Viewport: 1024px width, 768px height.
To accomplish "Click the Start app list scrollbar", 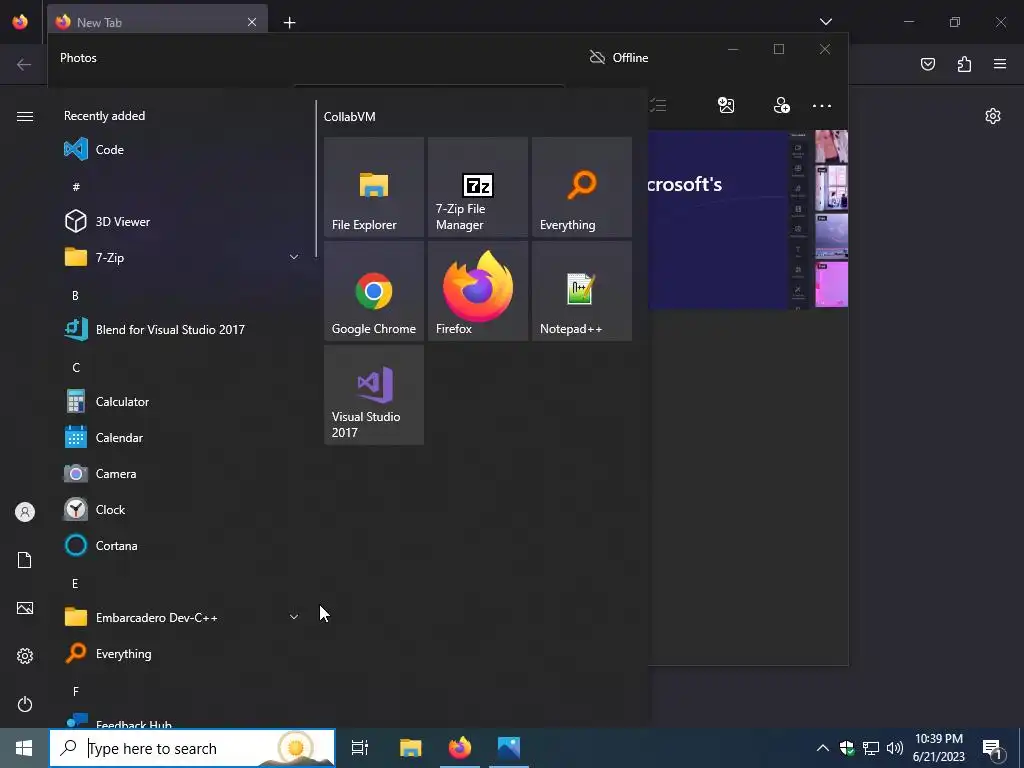I will pyautogui.click(x=316, y=178).
